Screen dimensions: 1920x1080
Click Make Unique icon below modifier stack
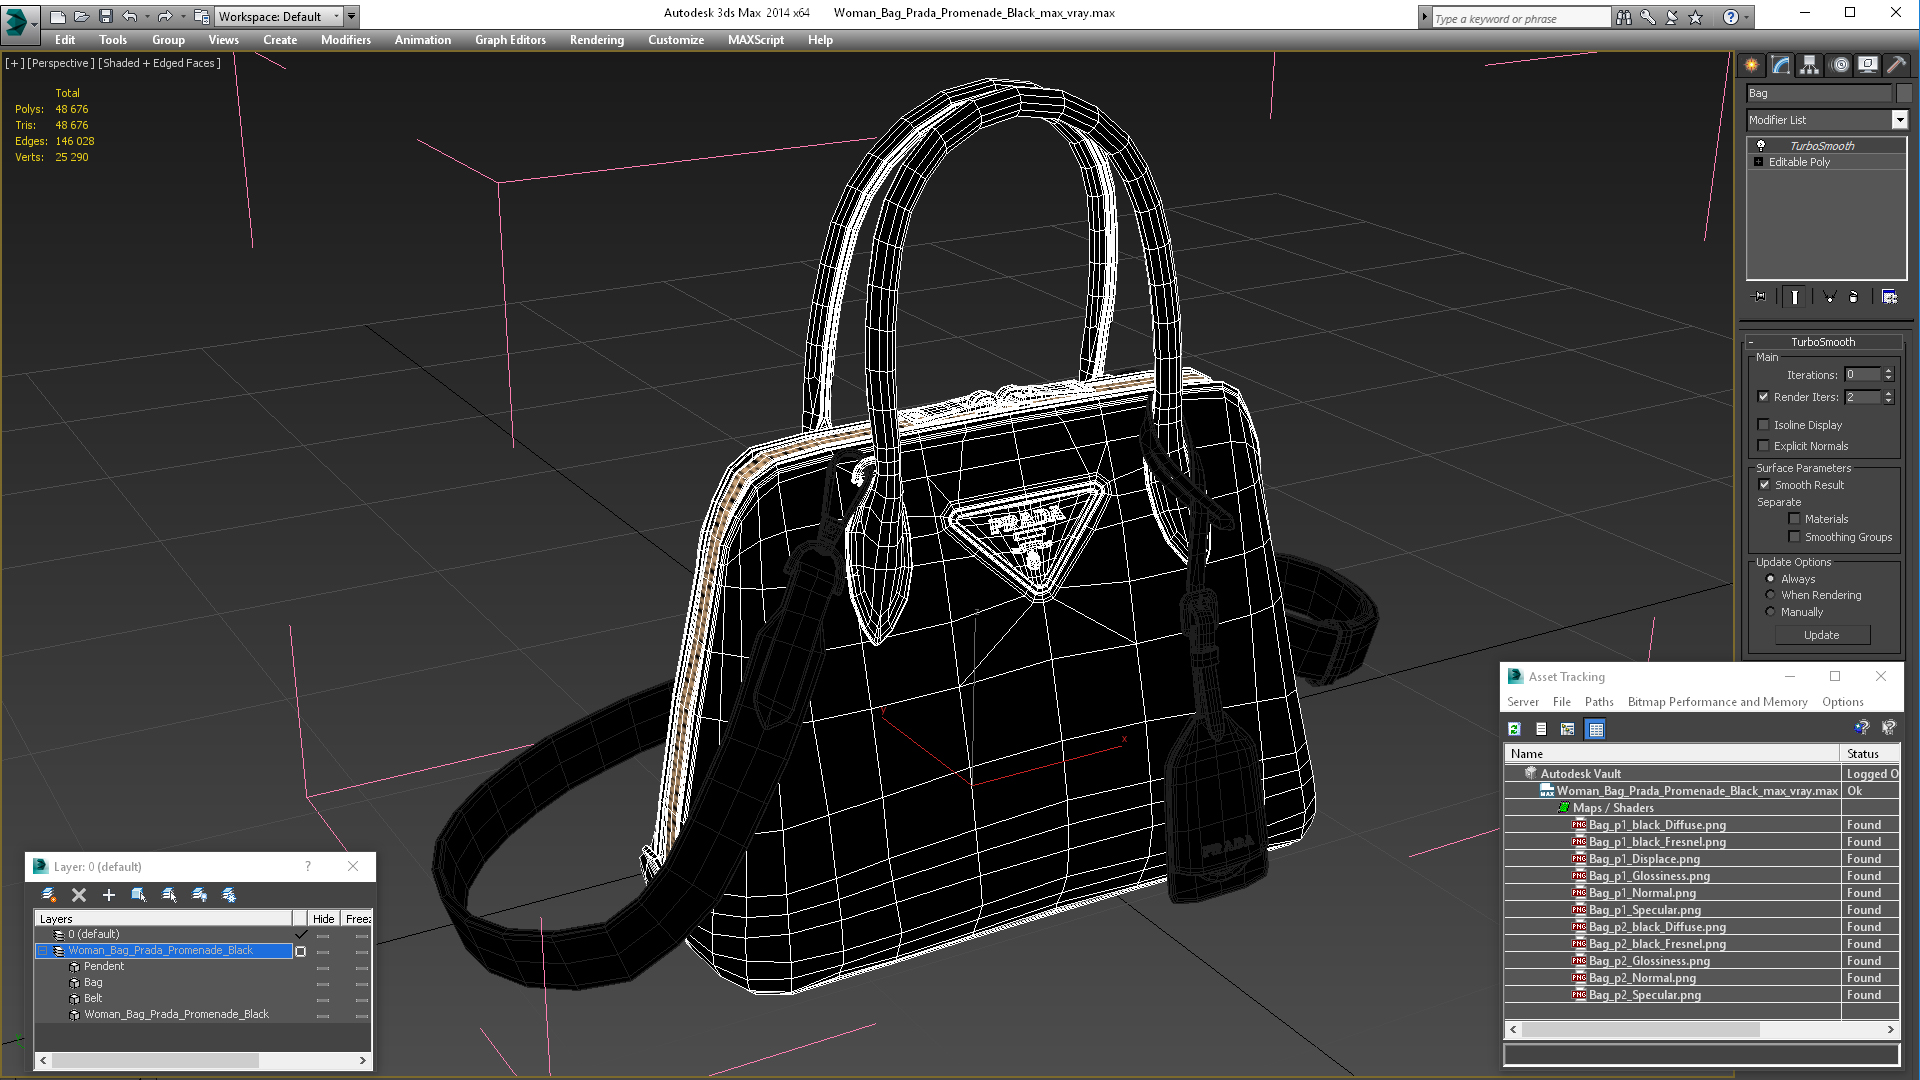coord(1829,297)
